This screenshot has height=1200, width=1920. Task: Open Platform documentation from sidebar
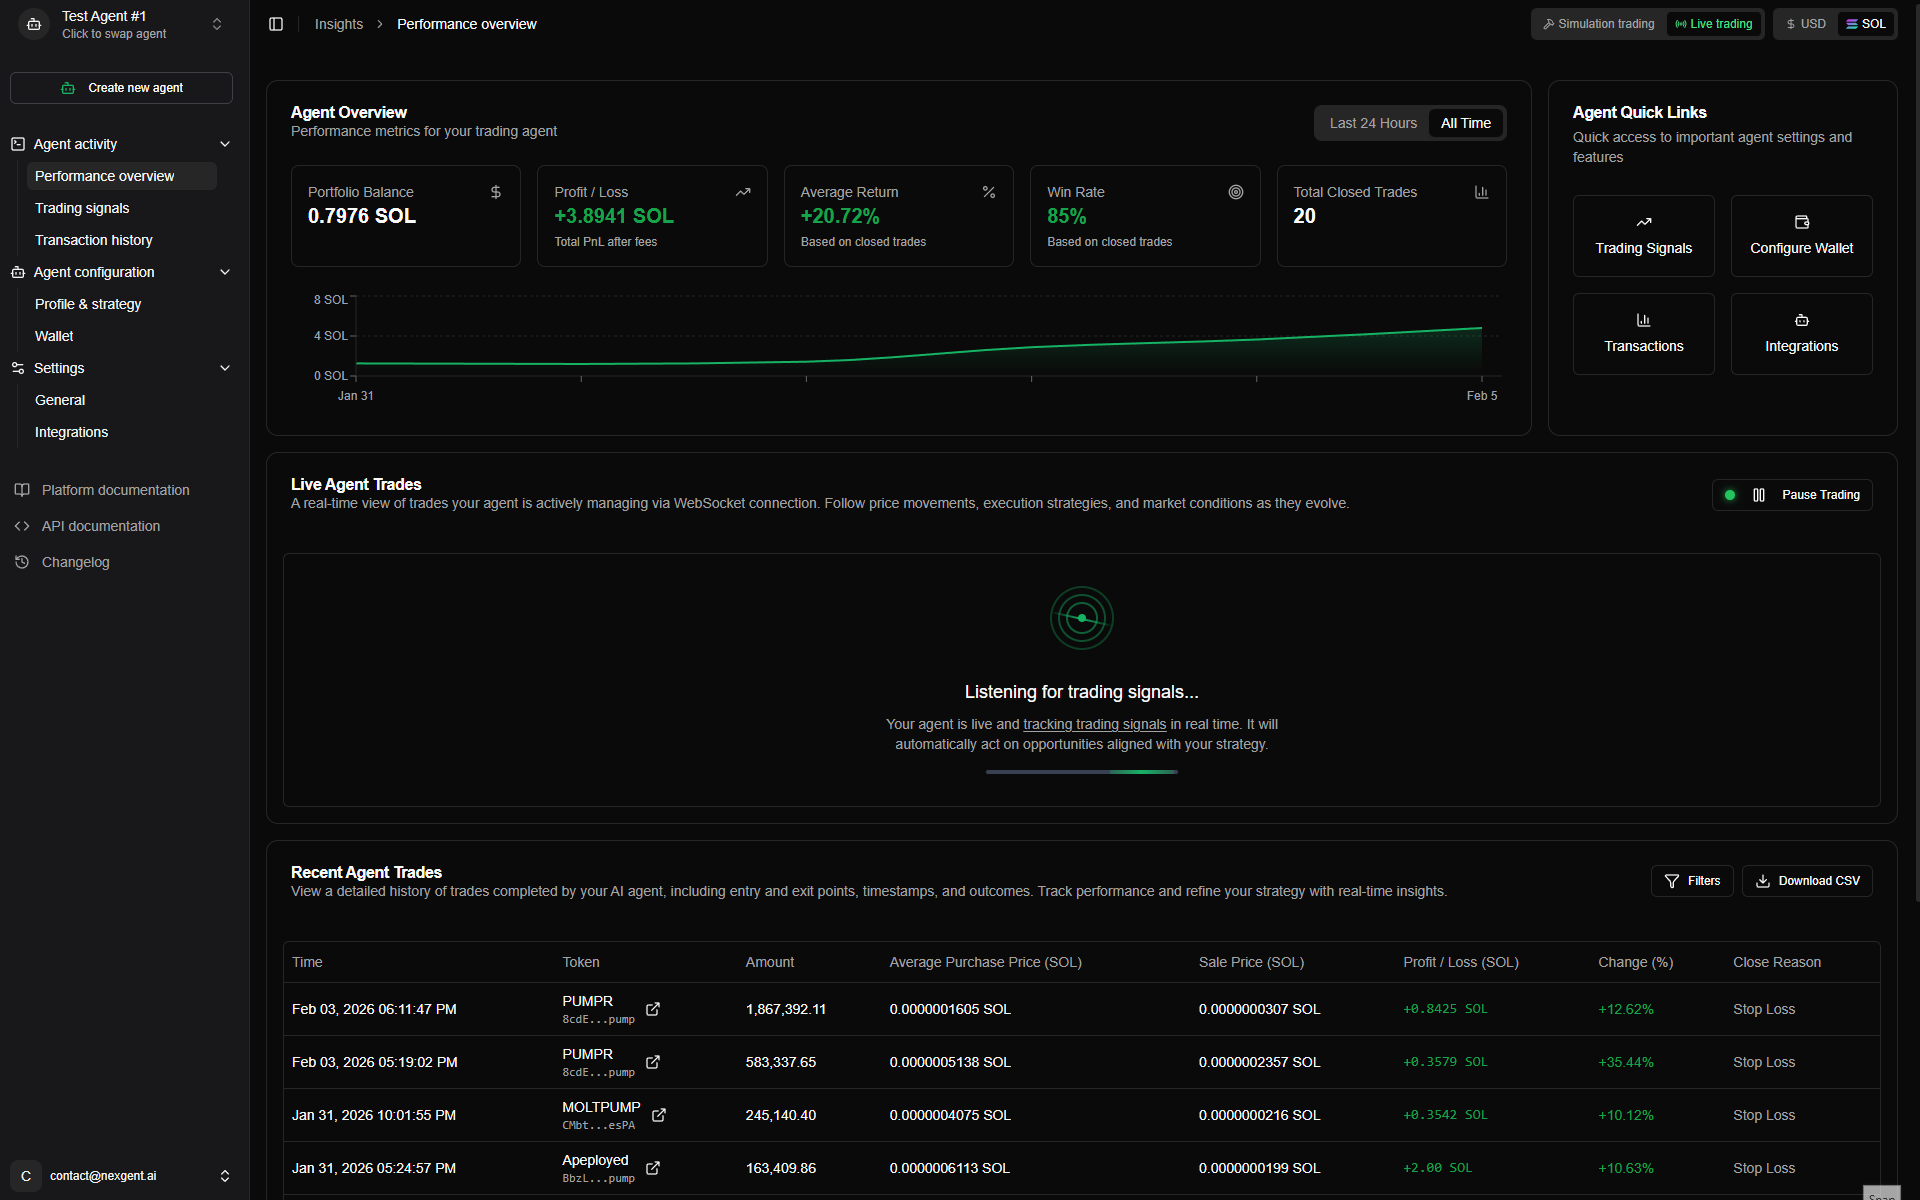click(114, 489)
